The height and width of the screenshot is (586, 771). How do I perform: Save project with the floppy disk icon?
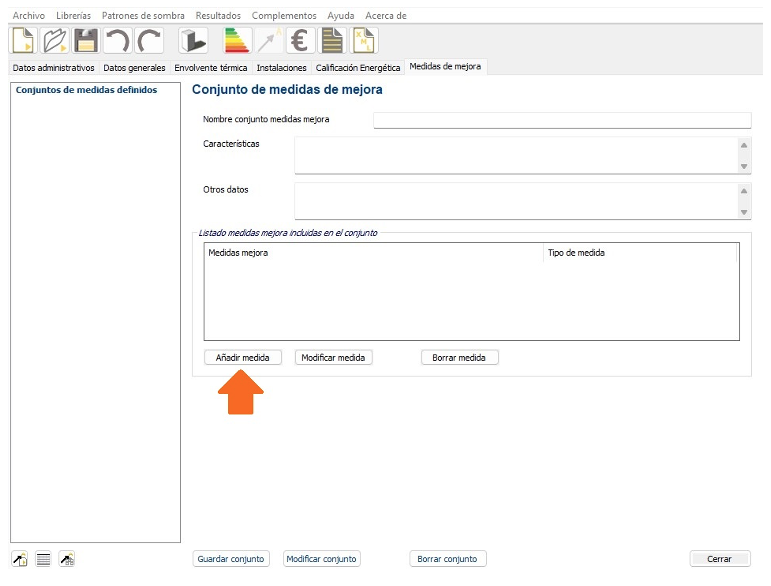coord(86,41)
